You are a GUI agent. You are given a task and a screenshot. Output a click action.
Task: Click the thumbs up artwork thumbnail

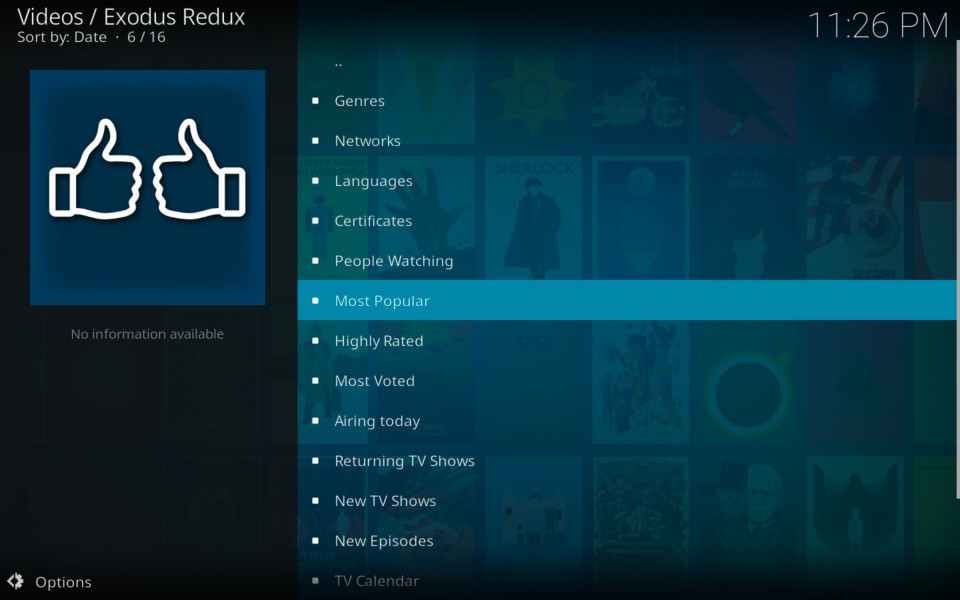(x=148, y=187)
